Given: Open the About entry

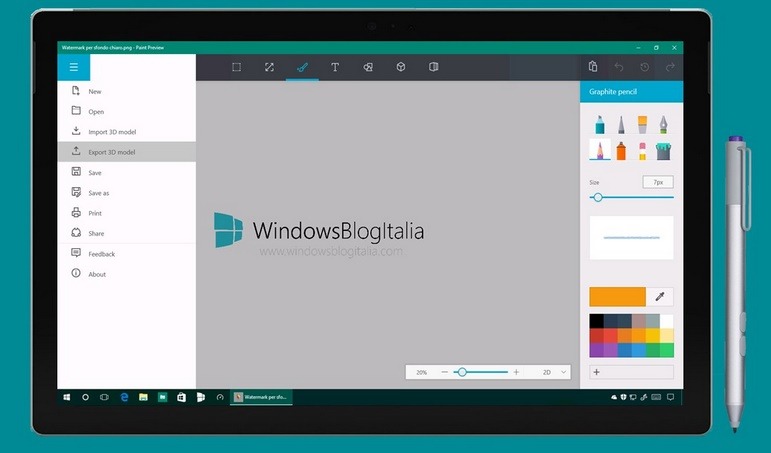Looking at the screenshot, I should point(127,274).
